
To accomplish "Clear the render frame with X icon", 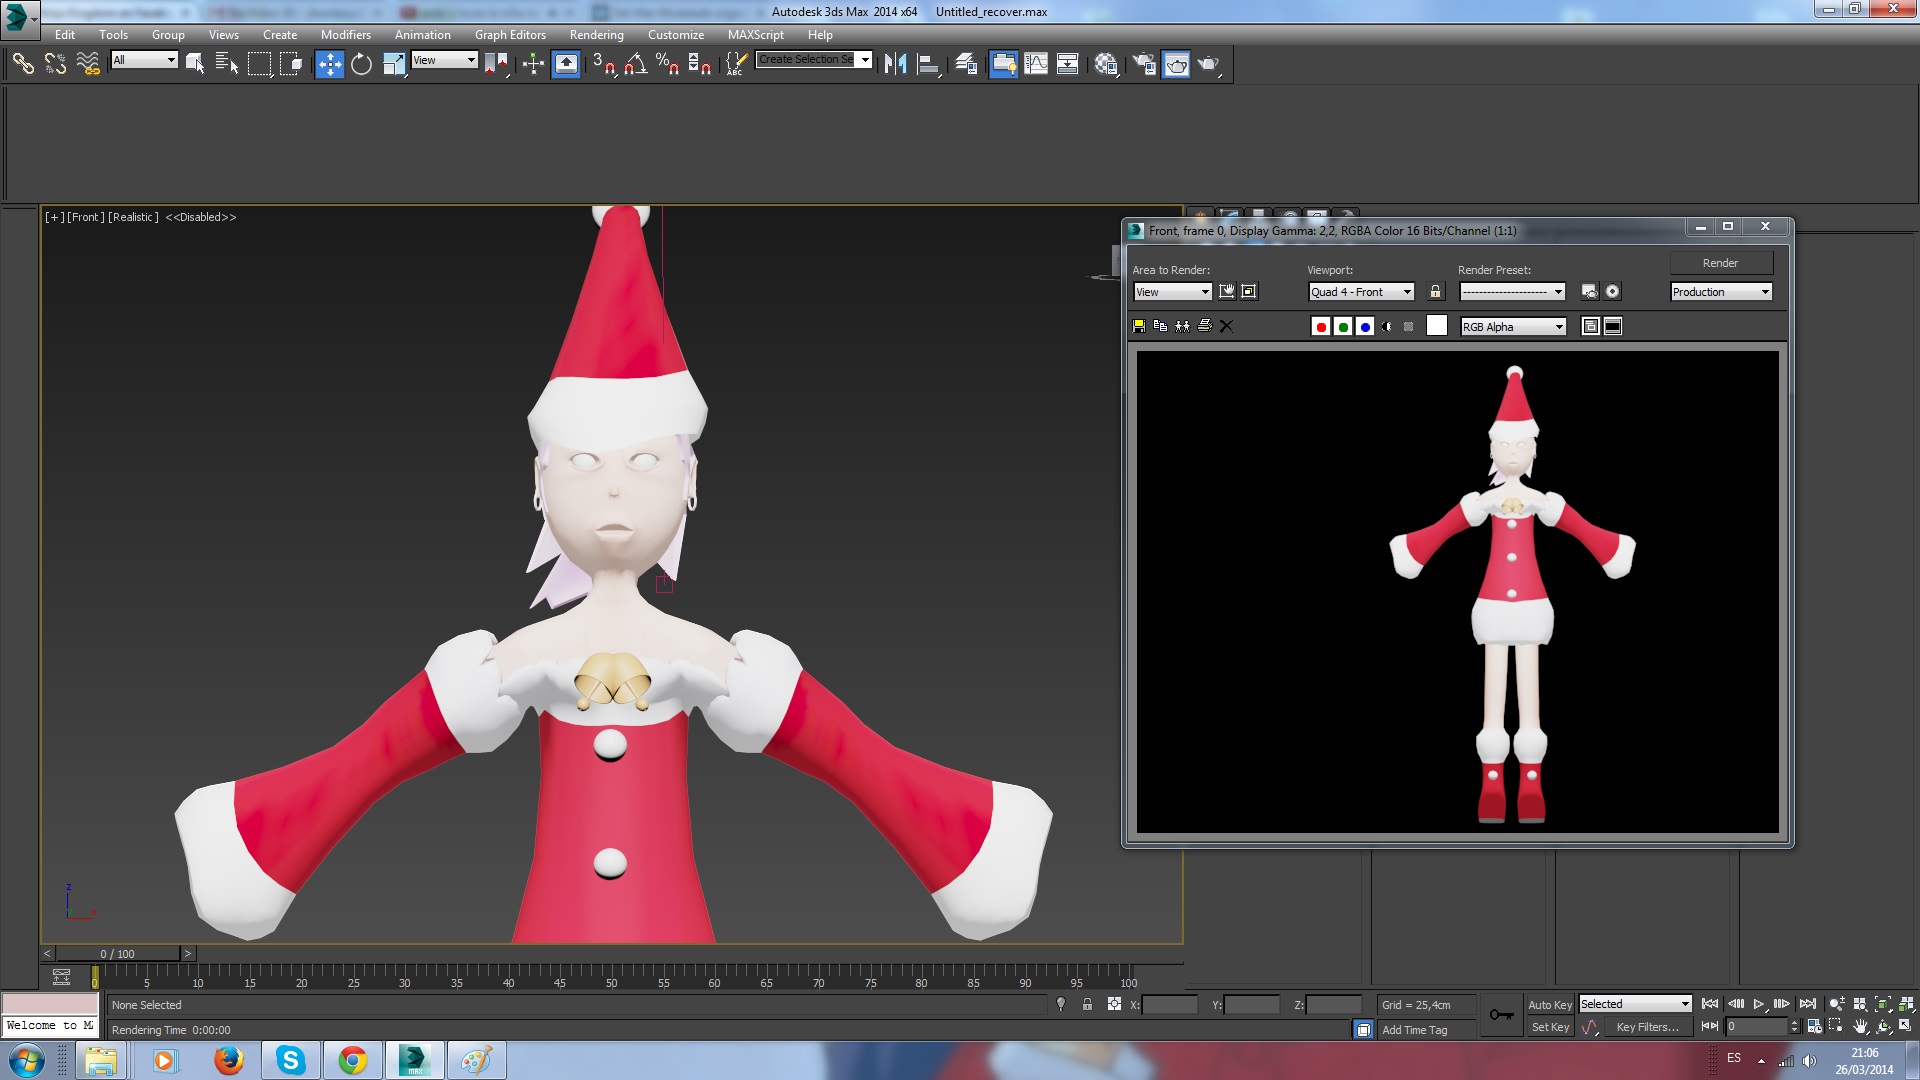I will 1227,326.
